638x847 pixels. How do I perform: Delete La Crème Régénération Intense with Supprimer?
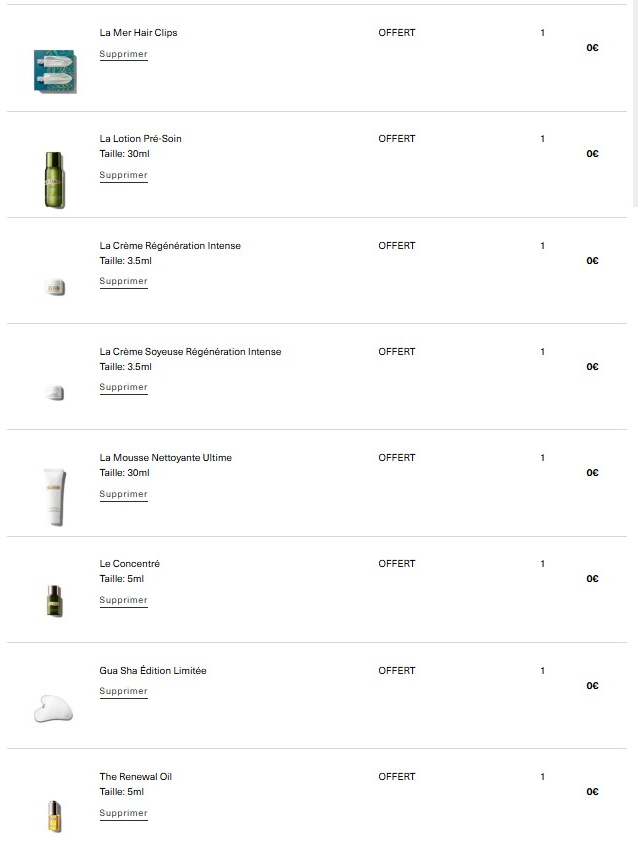(x=123, y=281)
